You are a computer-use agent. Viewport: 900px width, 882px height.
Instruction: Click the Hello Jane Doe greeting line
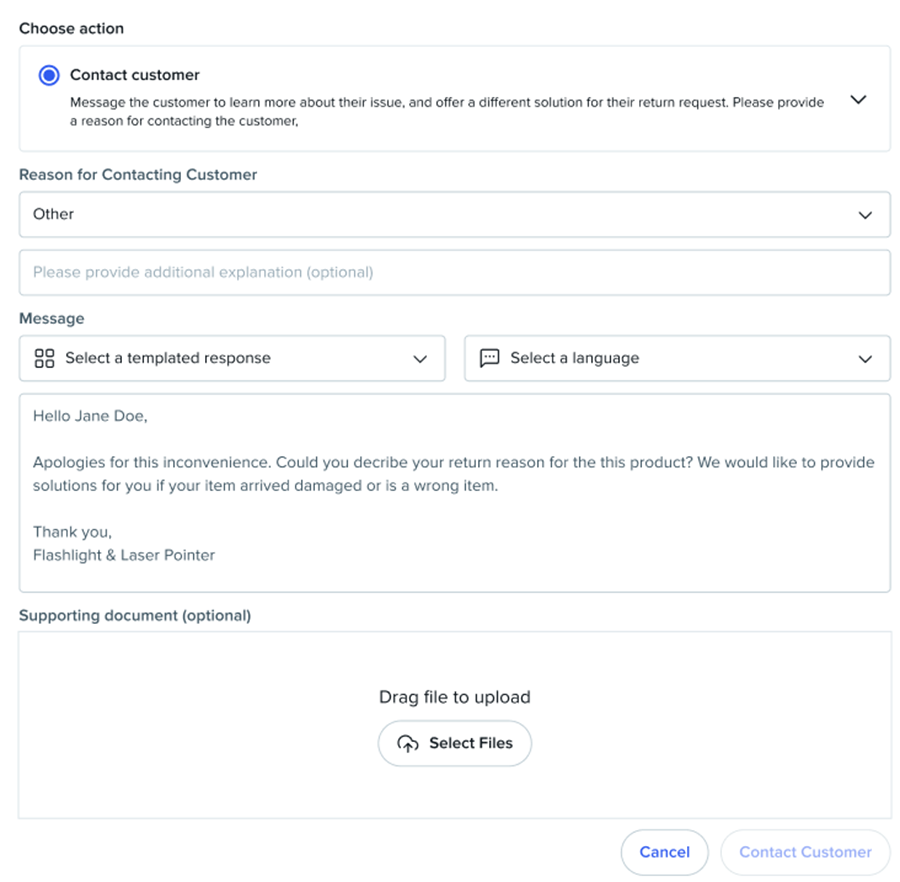(x=90, y=416)
